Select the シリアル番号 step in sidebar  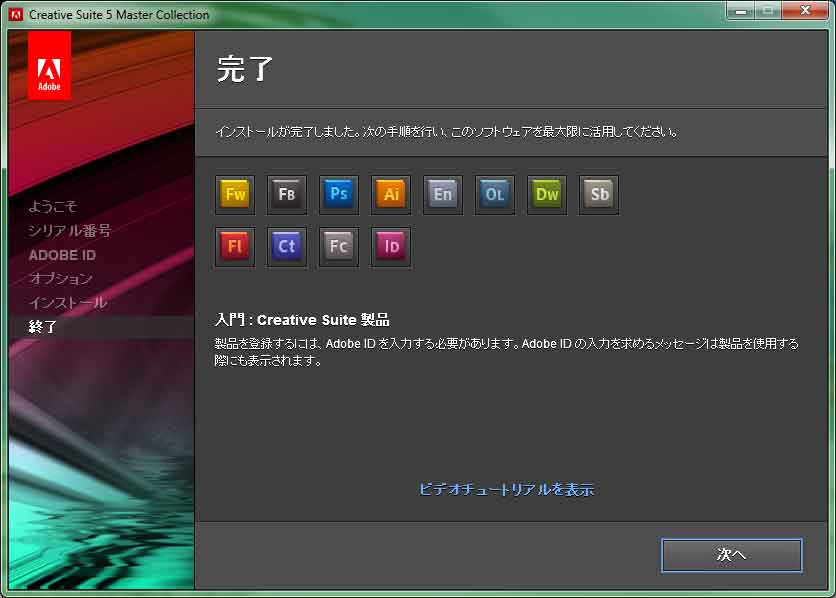pyautogui.click(x=69, y=230)
